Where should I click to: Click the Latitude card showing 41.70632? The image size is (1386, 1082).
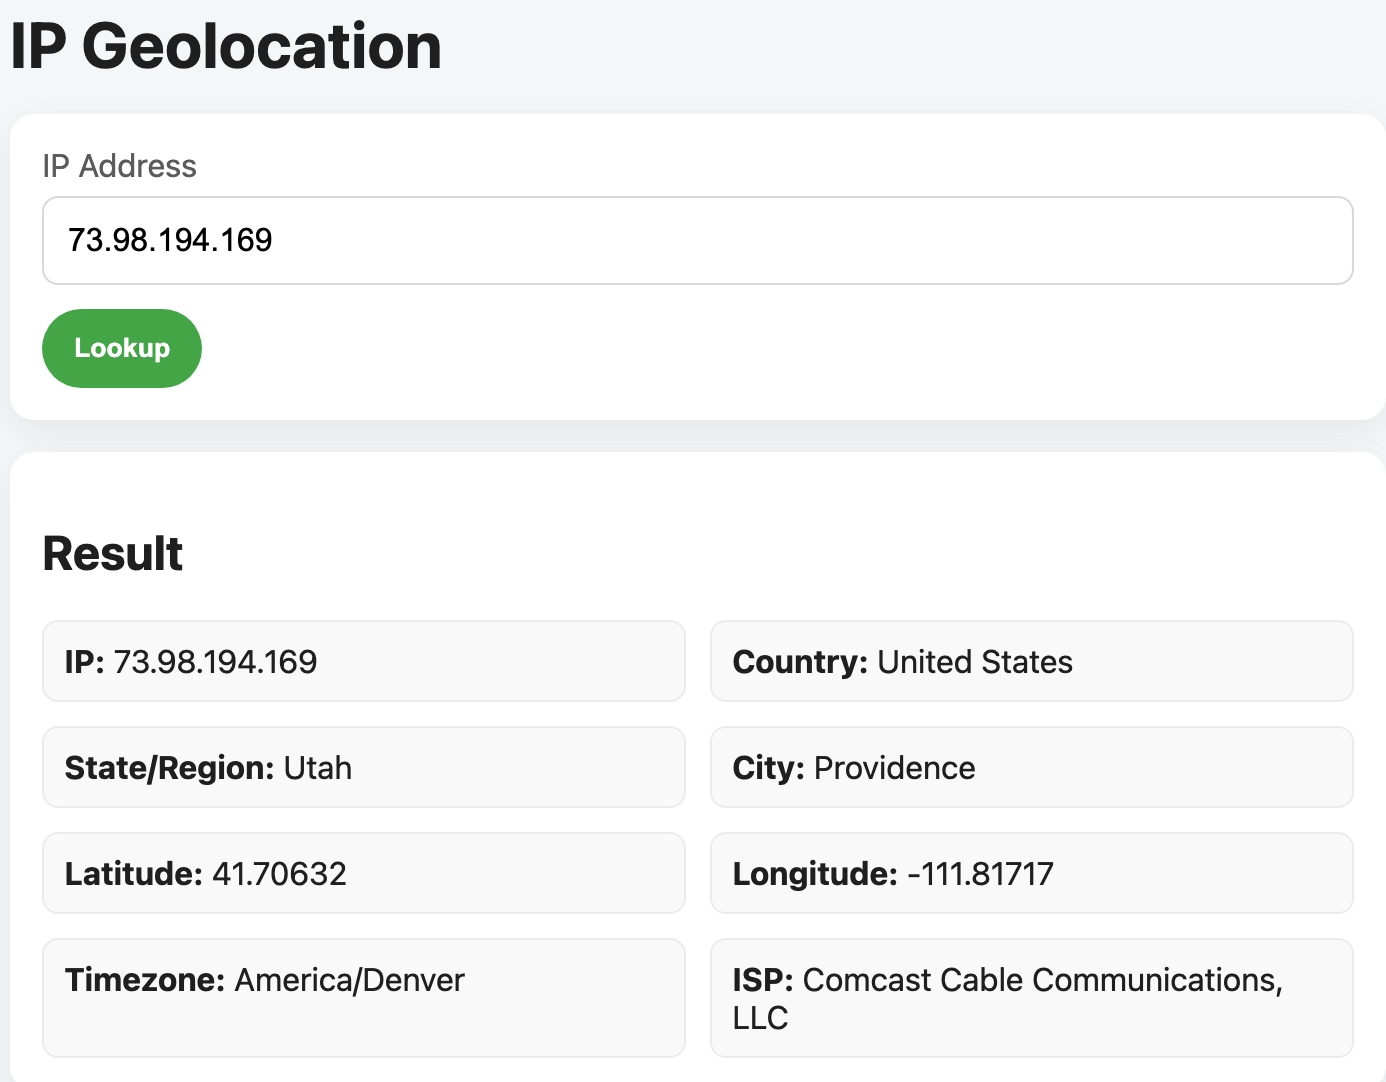(x=363, y=873)
